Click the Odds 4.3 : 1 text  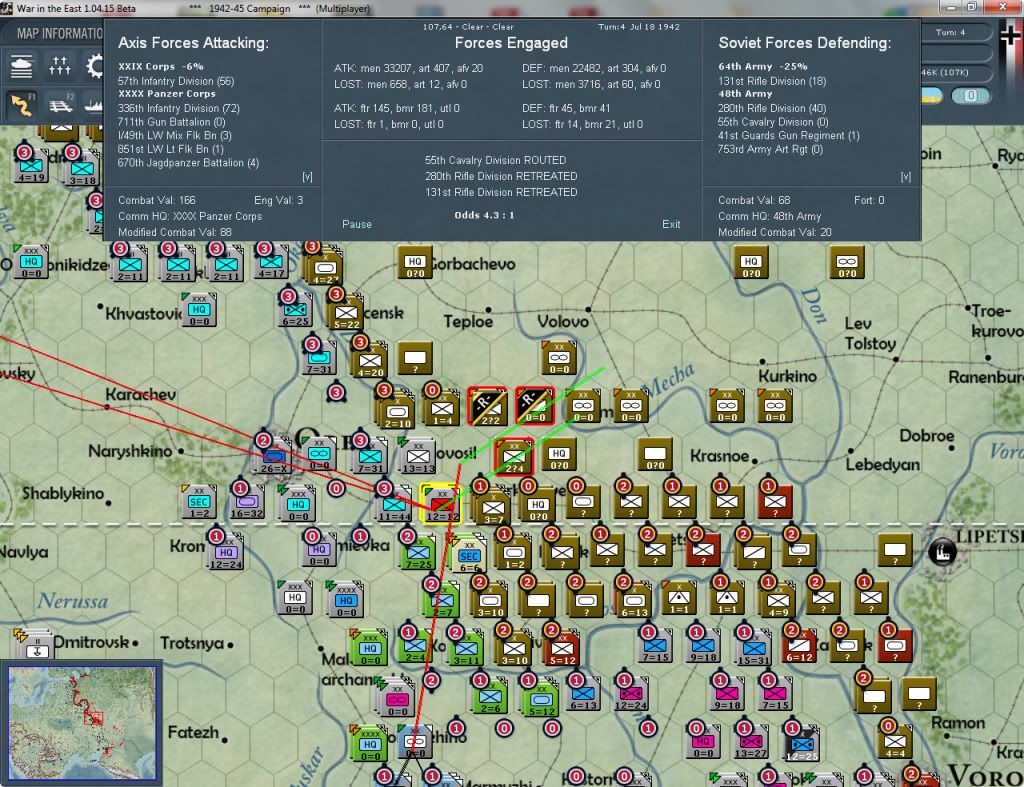coord(484,215)
